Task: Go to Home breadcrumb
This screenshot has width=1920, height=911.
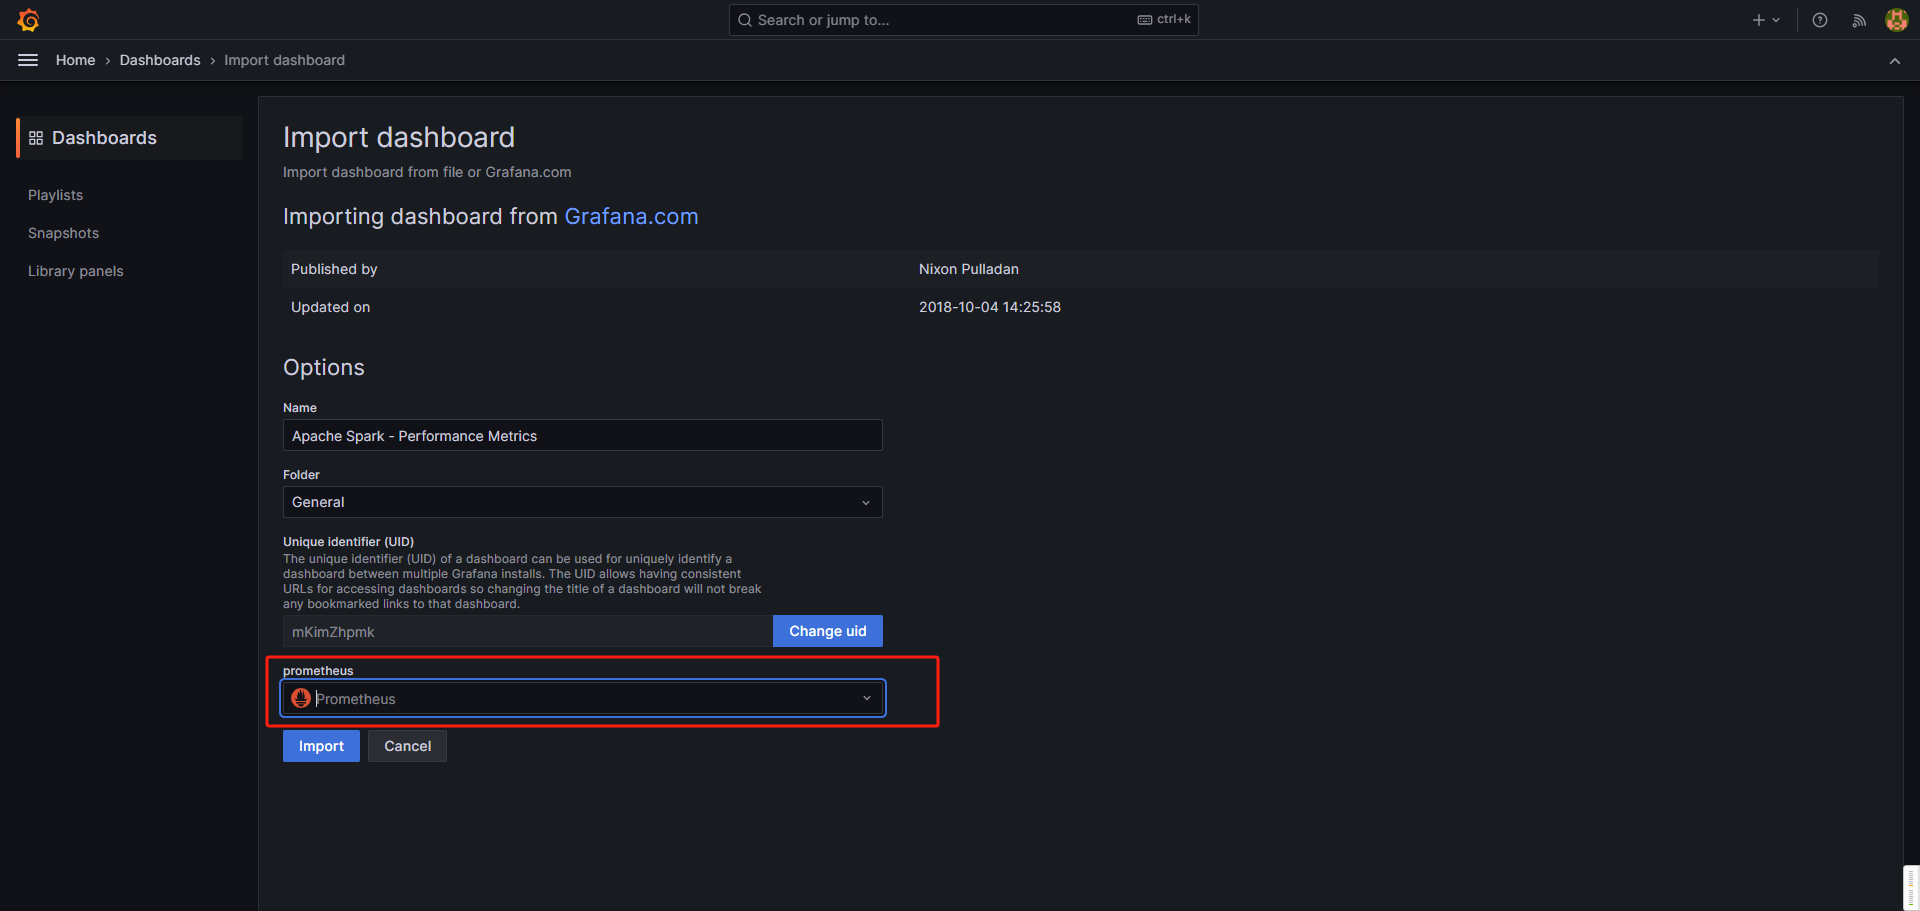Action: click(x=76, y=60)
